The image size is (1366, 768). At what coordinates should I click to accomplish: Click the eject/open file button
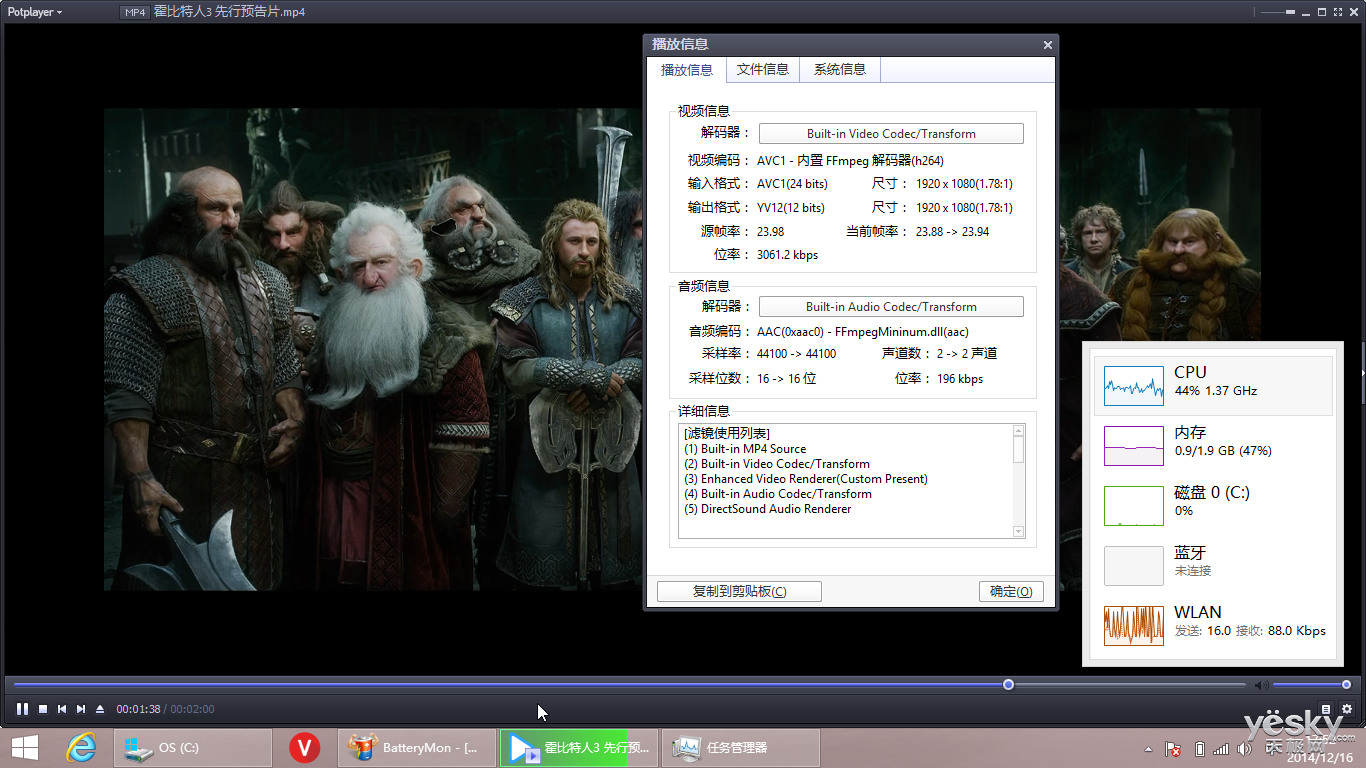pyautogui.click(x=100, y=709)
